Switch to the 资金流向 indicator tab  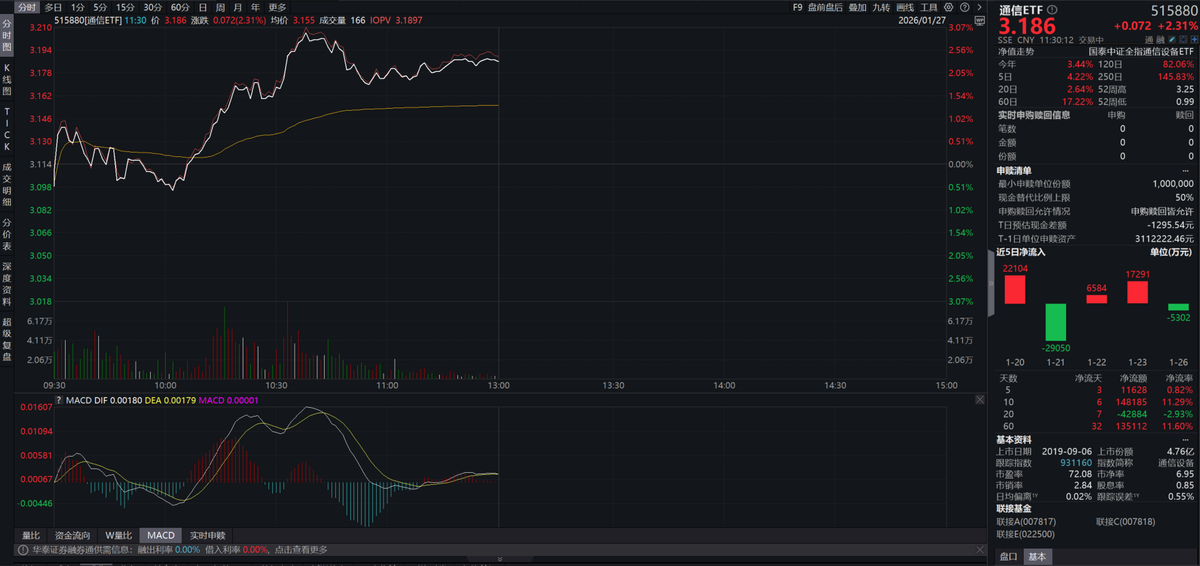(73, 535)
